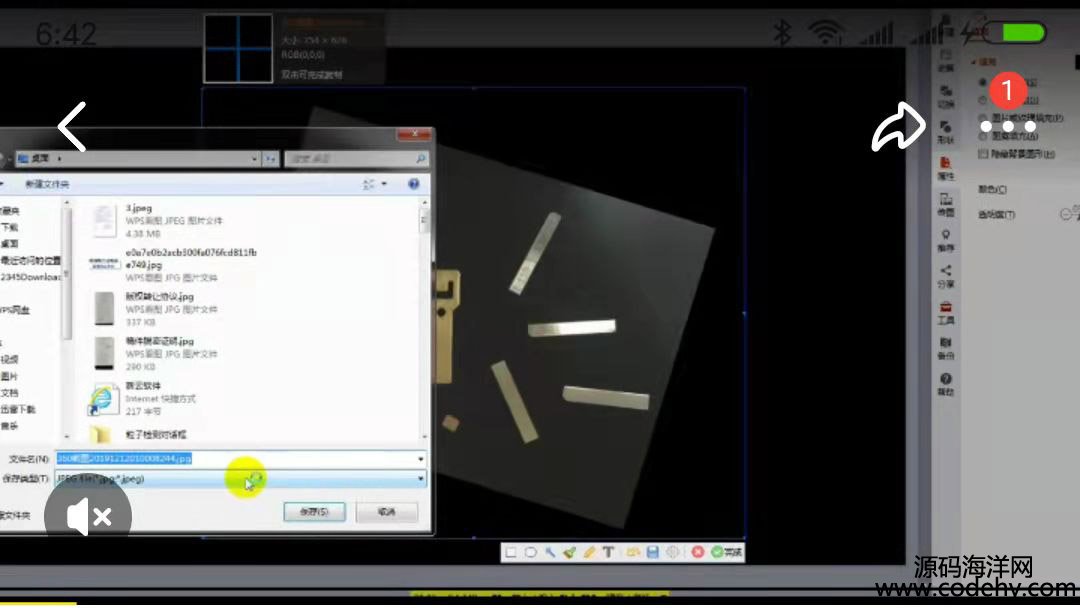Image resolution: width=1080 pixels, height=608 pixels.
Task: Open the 形状 shapes sidebar panel
Action: tap(946, 132)
